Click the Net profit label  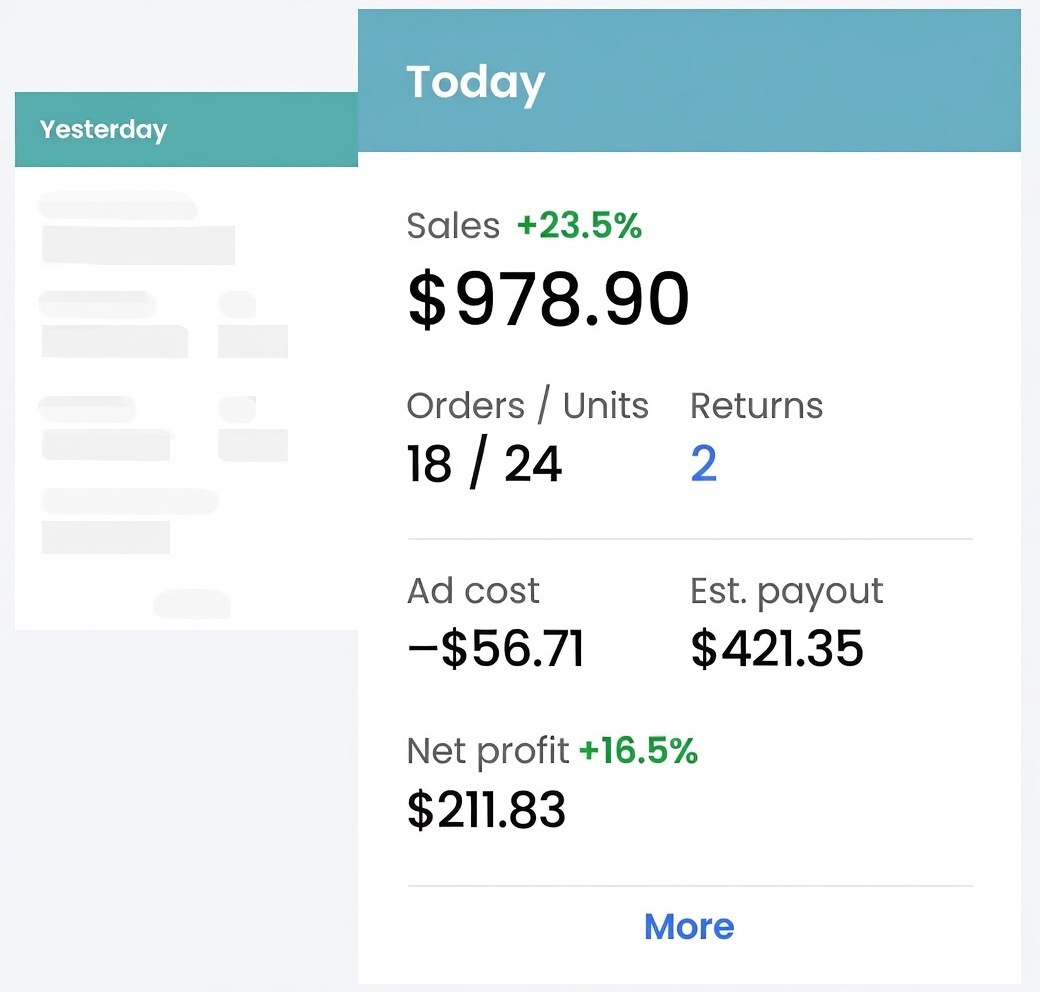point(489,751)
